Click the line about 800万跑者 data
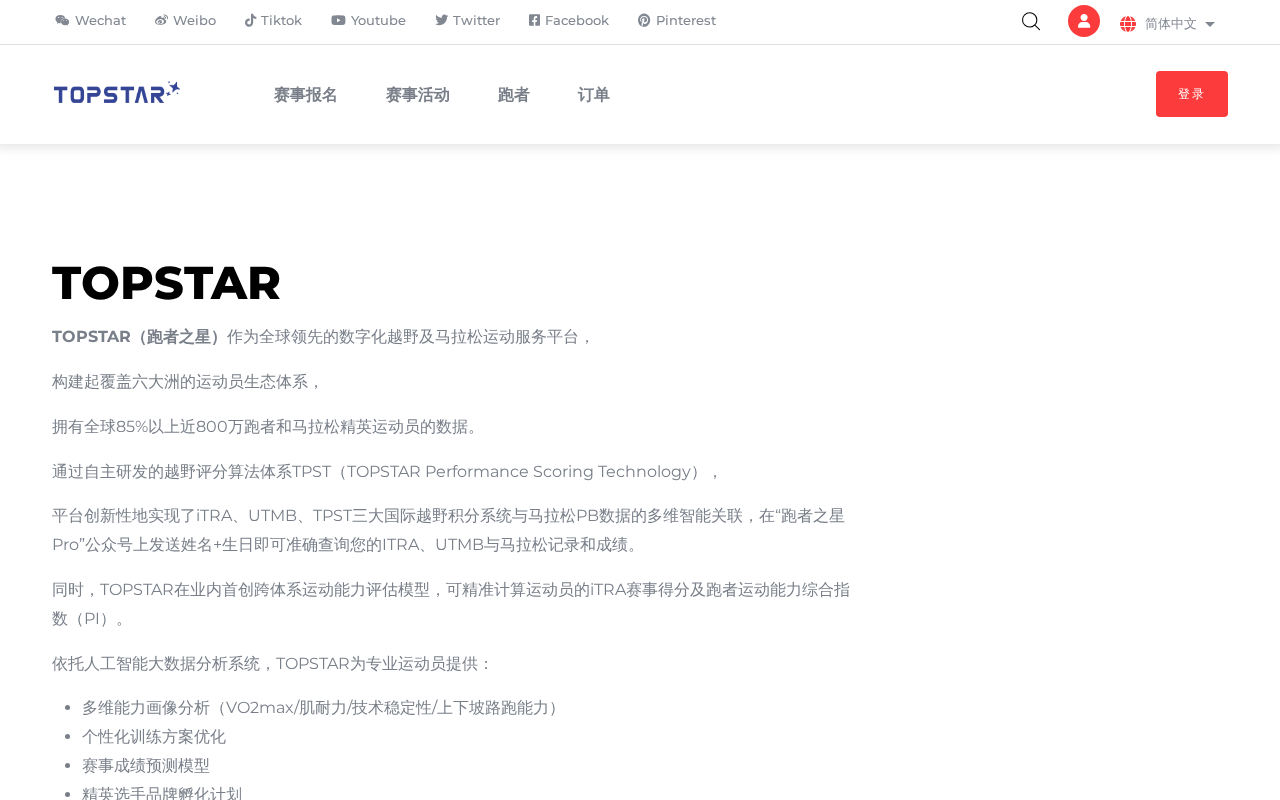 (268, 427)
